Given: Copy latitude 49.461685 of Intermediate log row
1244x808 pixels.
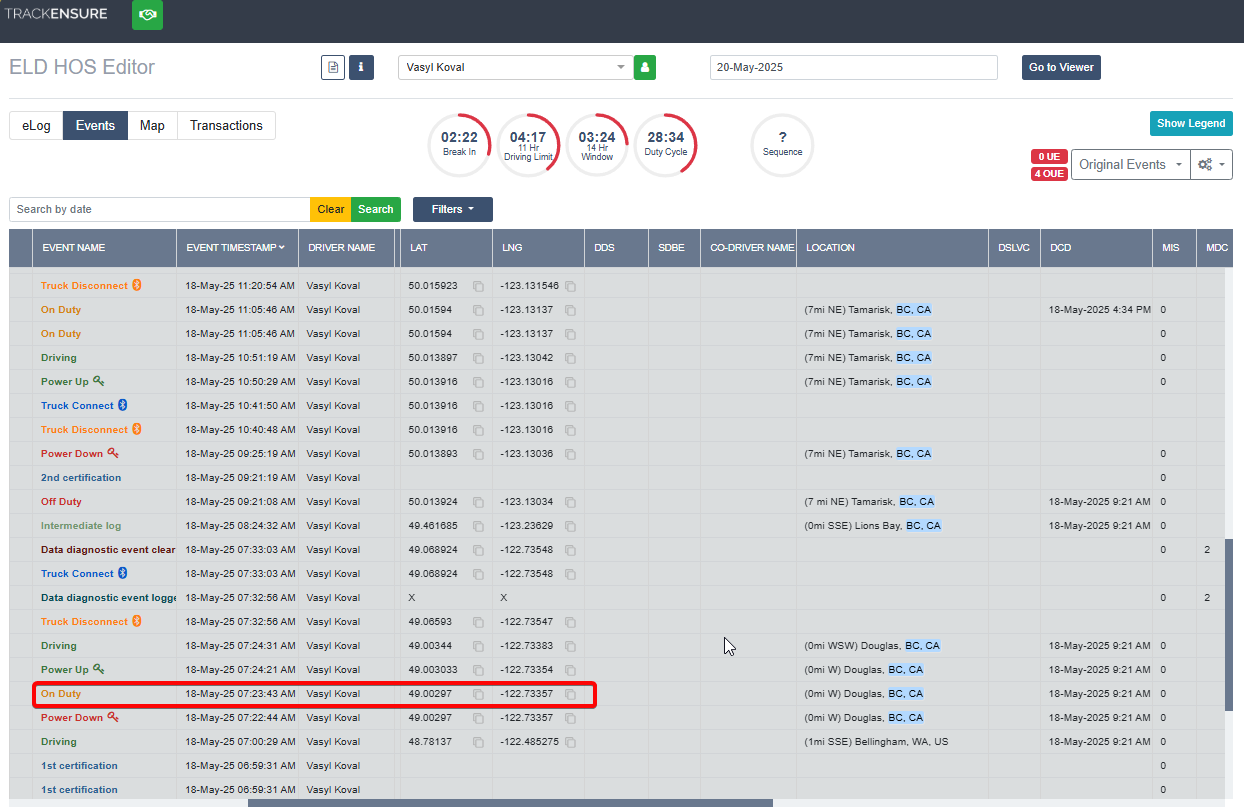Looking at the screenshot, I should click(x=478, y=526).
